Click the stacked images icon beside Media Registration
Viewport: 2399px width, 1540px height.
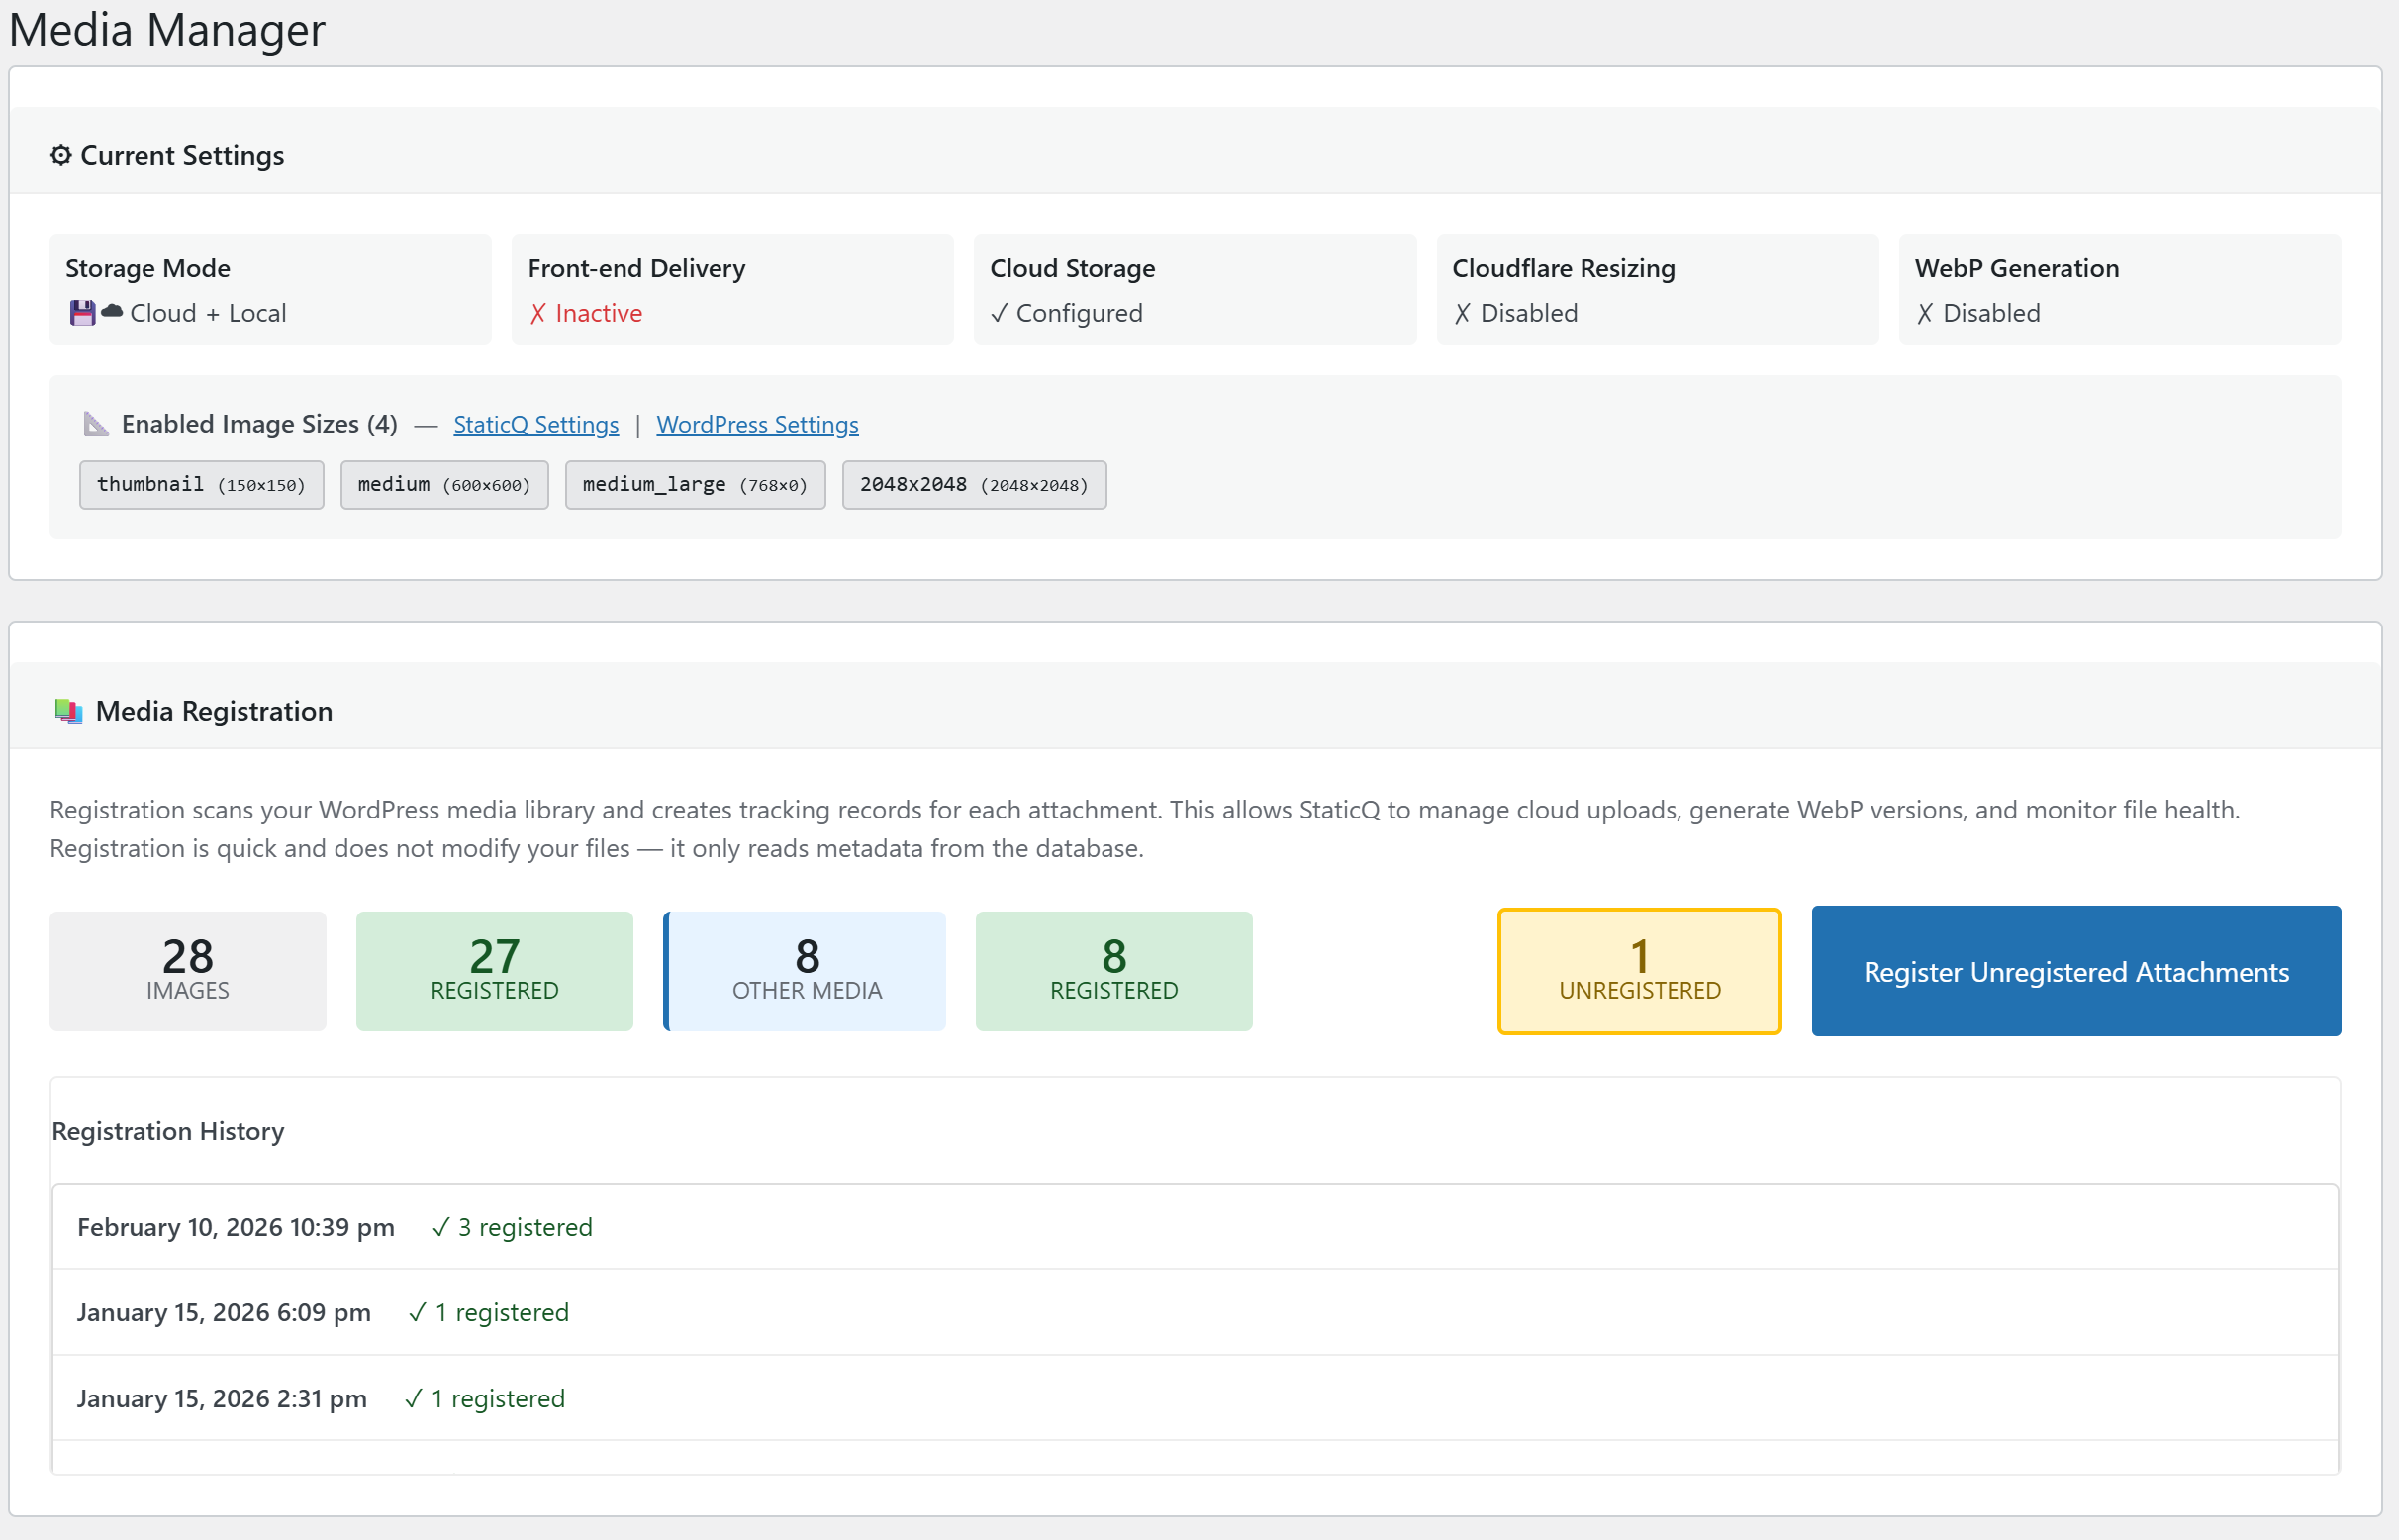pyautogui.click(x=68, y=711)
